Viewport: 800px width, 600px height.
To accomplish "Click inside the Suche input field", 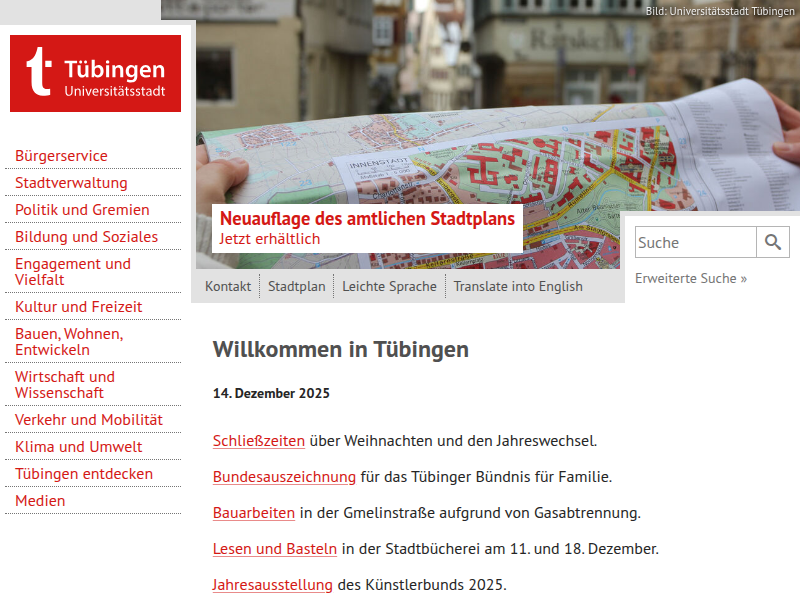I will tap(695, 241).
